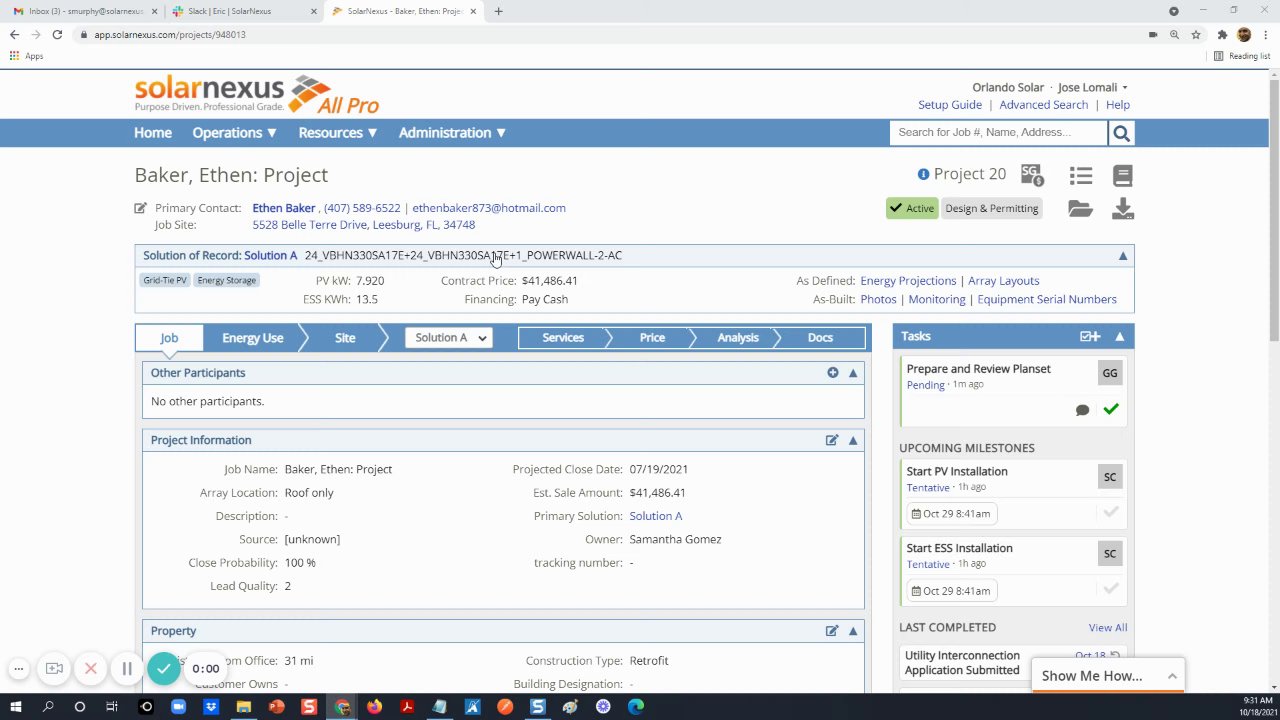Image resolution: width=1280 pixels, height=720 pixels.
Task: Cancel recording with the red X button
Action: (x=90, y=668)
